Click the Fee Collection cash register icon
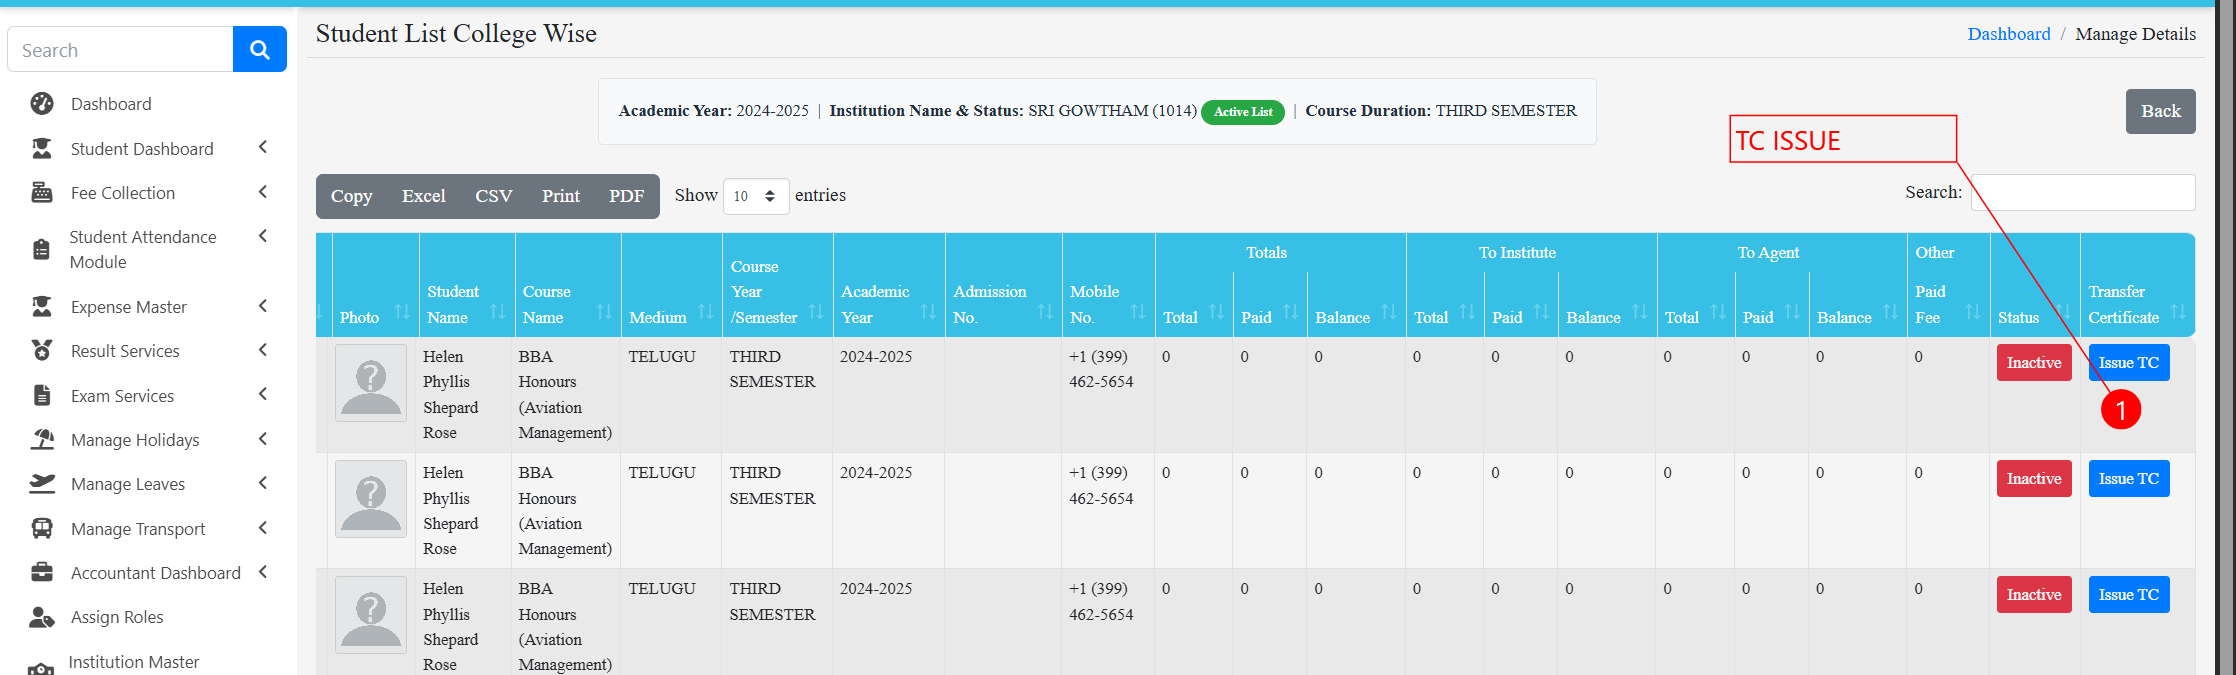2236x675 pixels. pyautogui.click(x=42, y=193)
